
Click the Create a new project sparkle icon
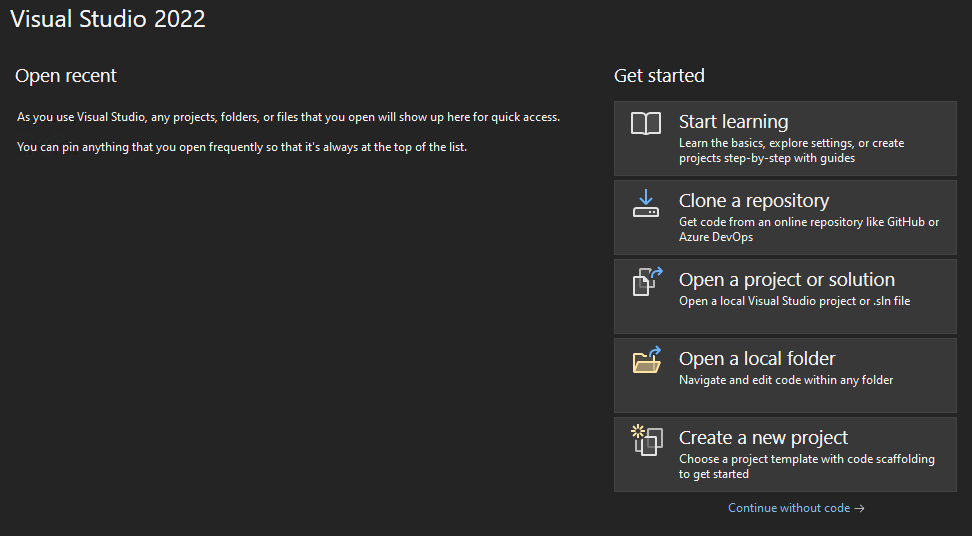[x=647, y=440]
